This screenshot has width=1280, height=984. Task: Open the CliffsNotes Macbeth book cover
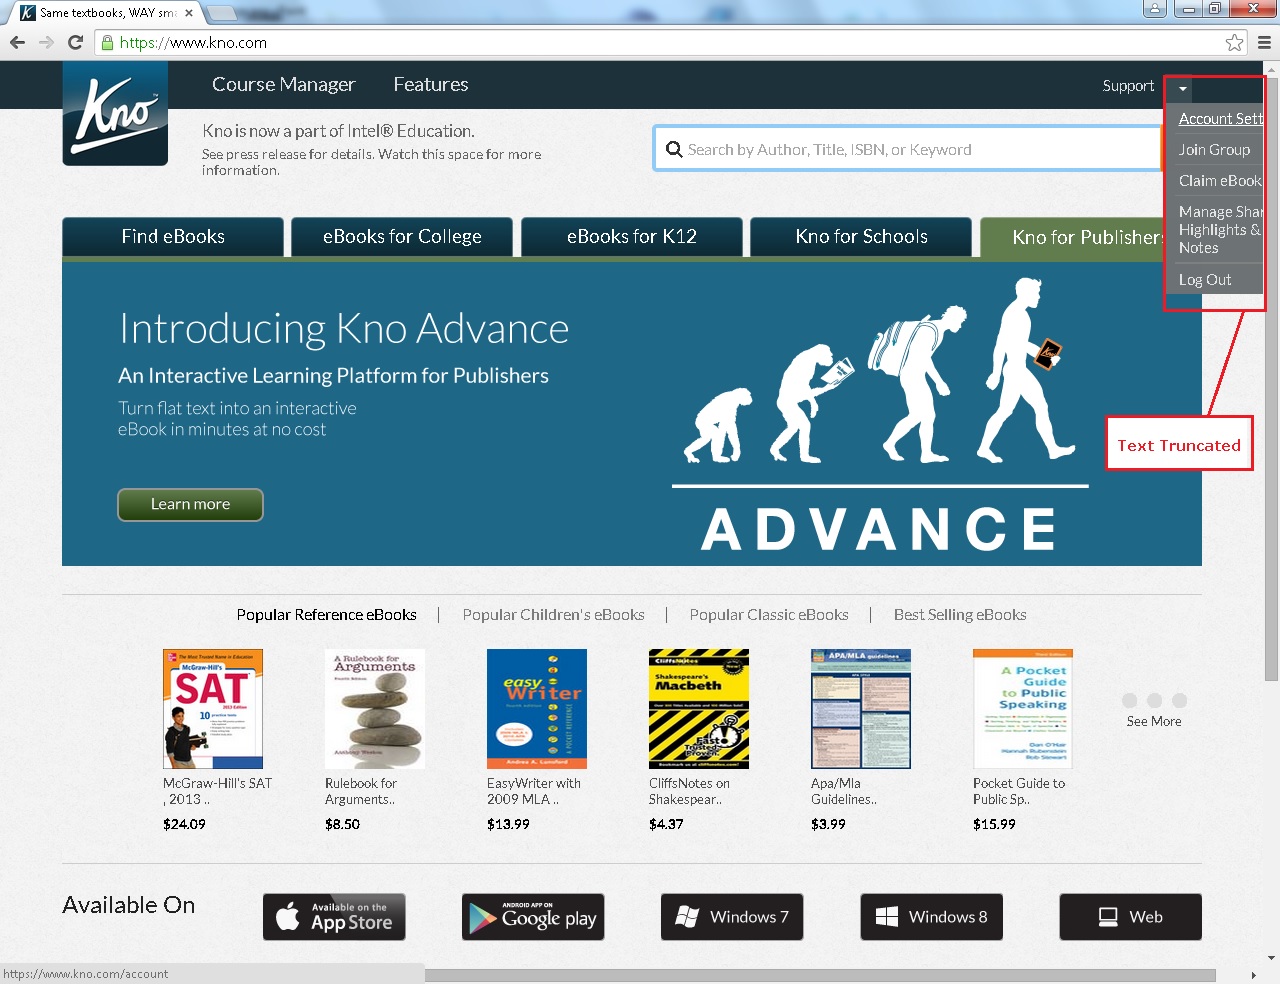699,709
